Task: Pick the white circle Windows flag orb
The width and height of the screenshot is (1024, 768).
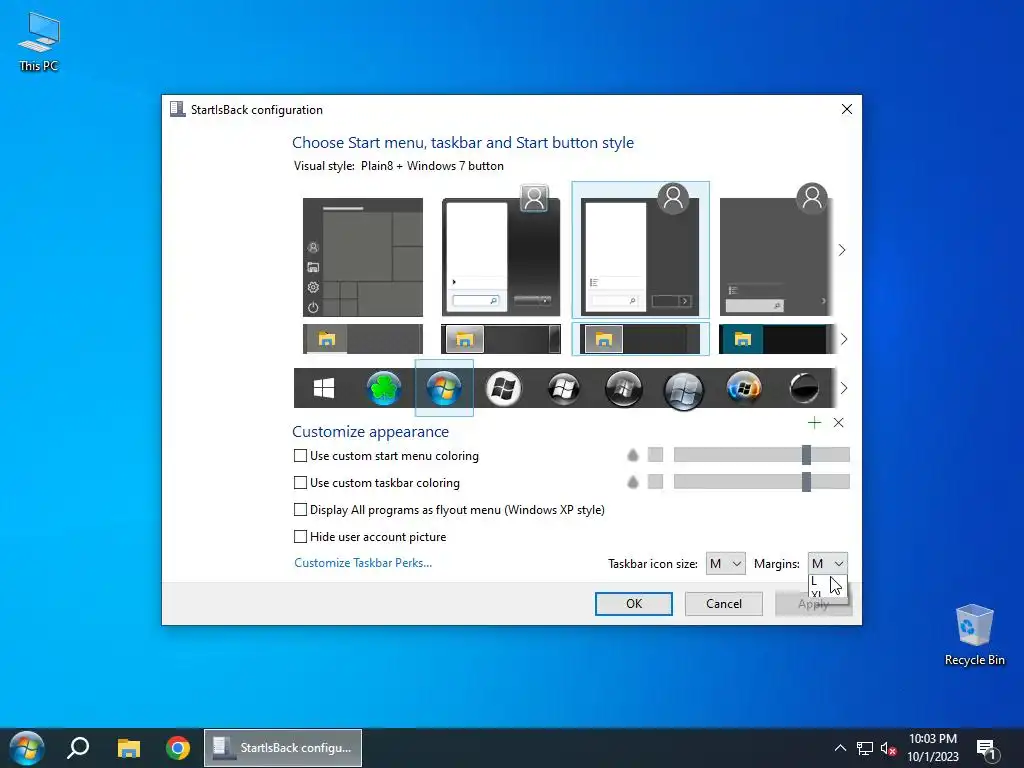Action: 504,388
